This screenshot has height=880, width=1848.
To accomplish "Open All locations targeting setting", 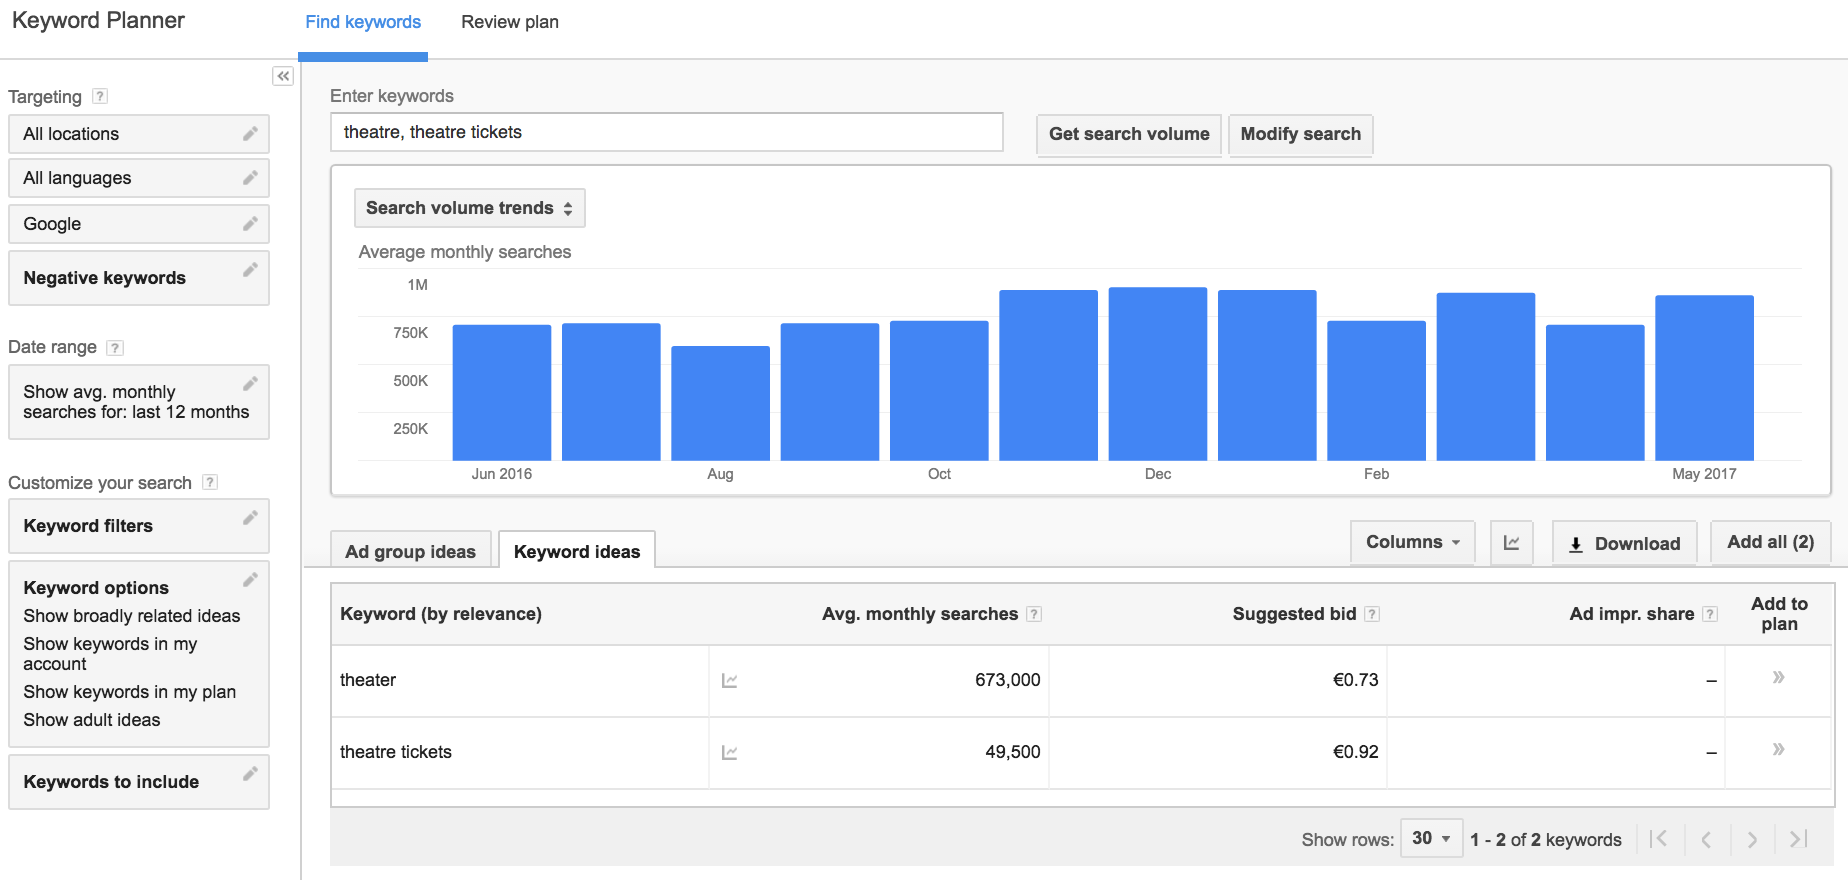I will pos(139,134).
